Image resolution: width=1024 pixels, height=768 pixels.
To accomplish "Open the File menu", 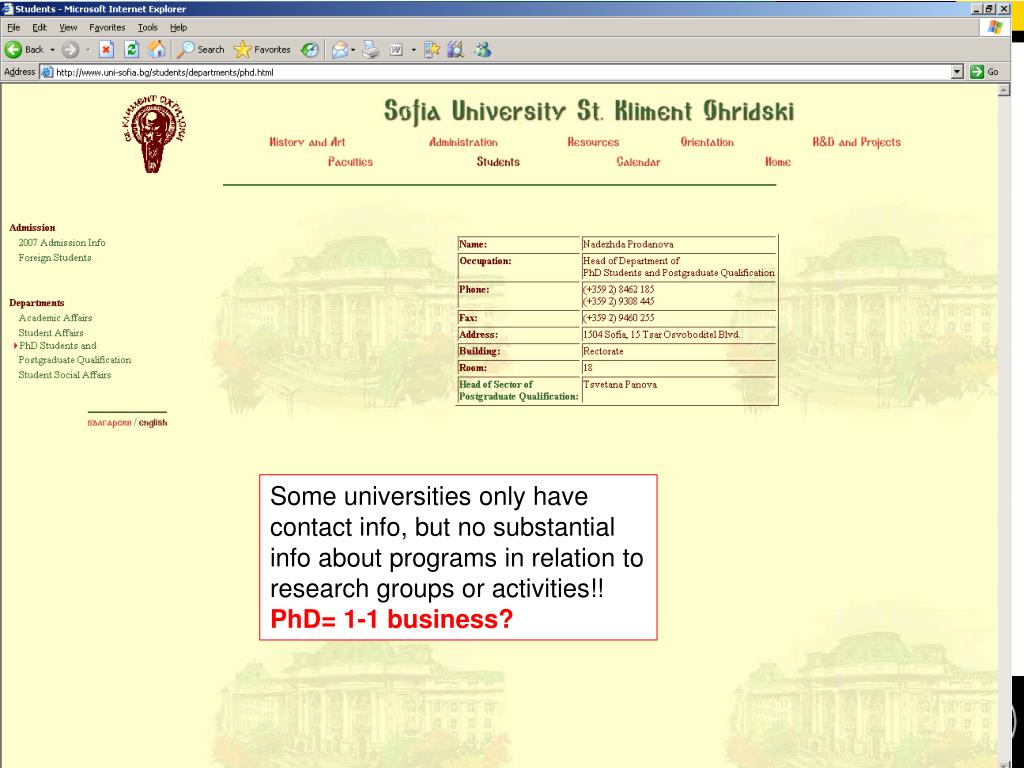I will (14, 27).
